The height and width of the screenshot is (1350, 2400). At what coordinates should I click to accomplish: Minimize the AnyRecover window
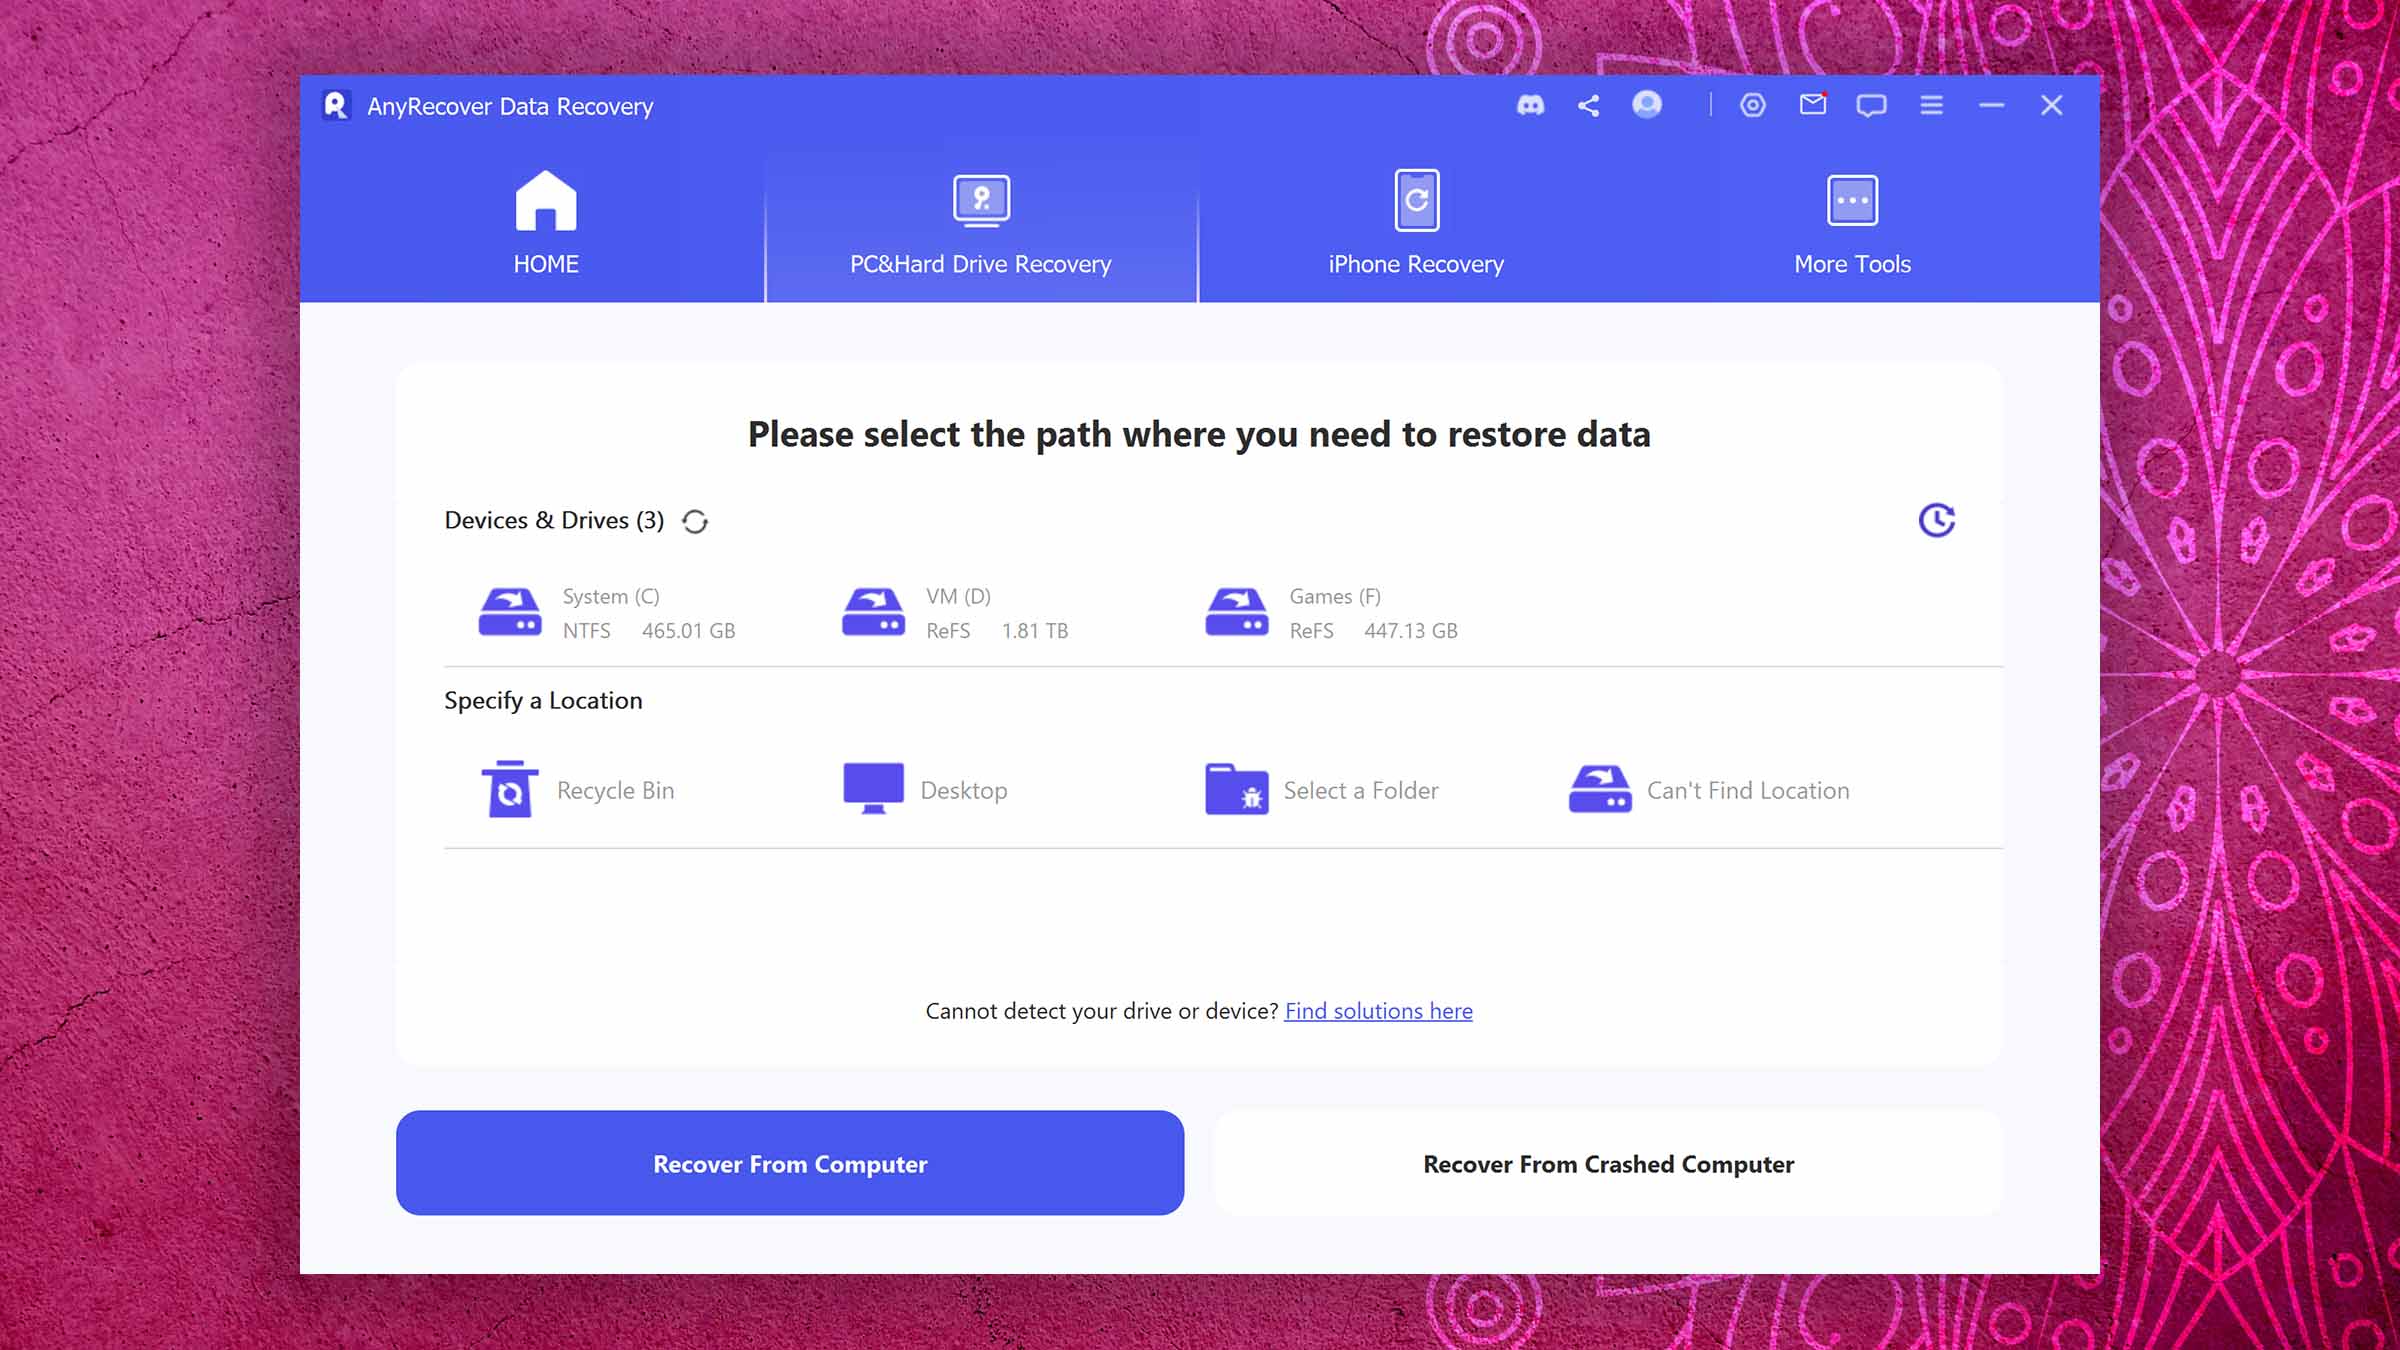click(x=1991, y=105)
